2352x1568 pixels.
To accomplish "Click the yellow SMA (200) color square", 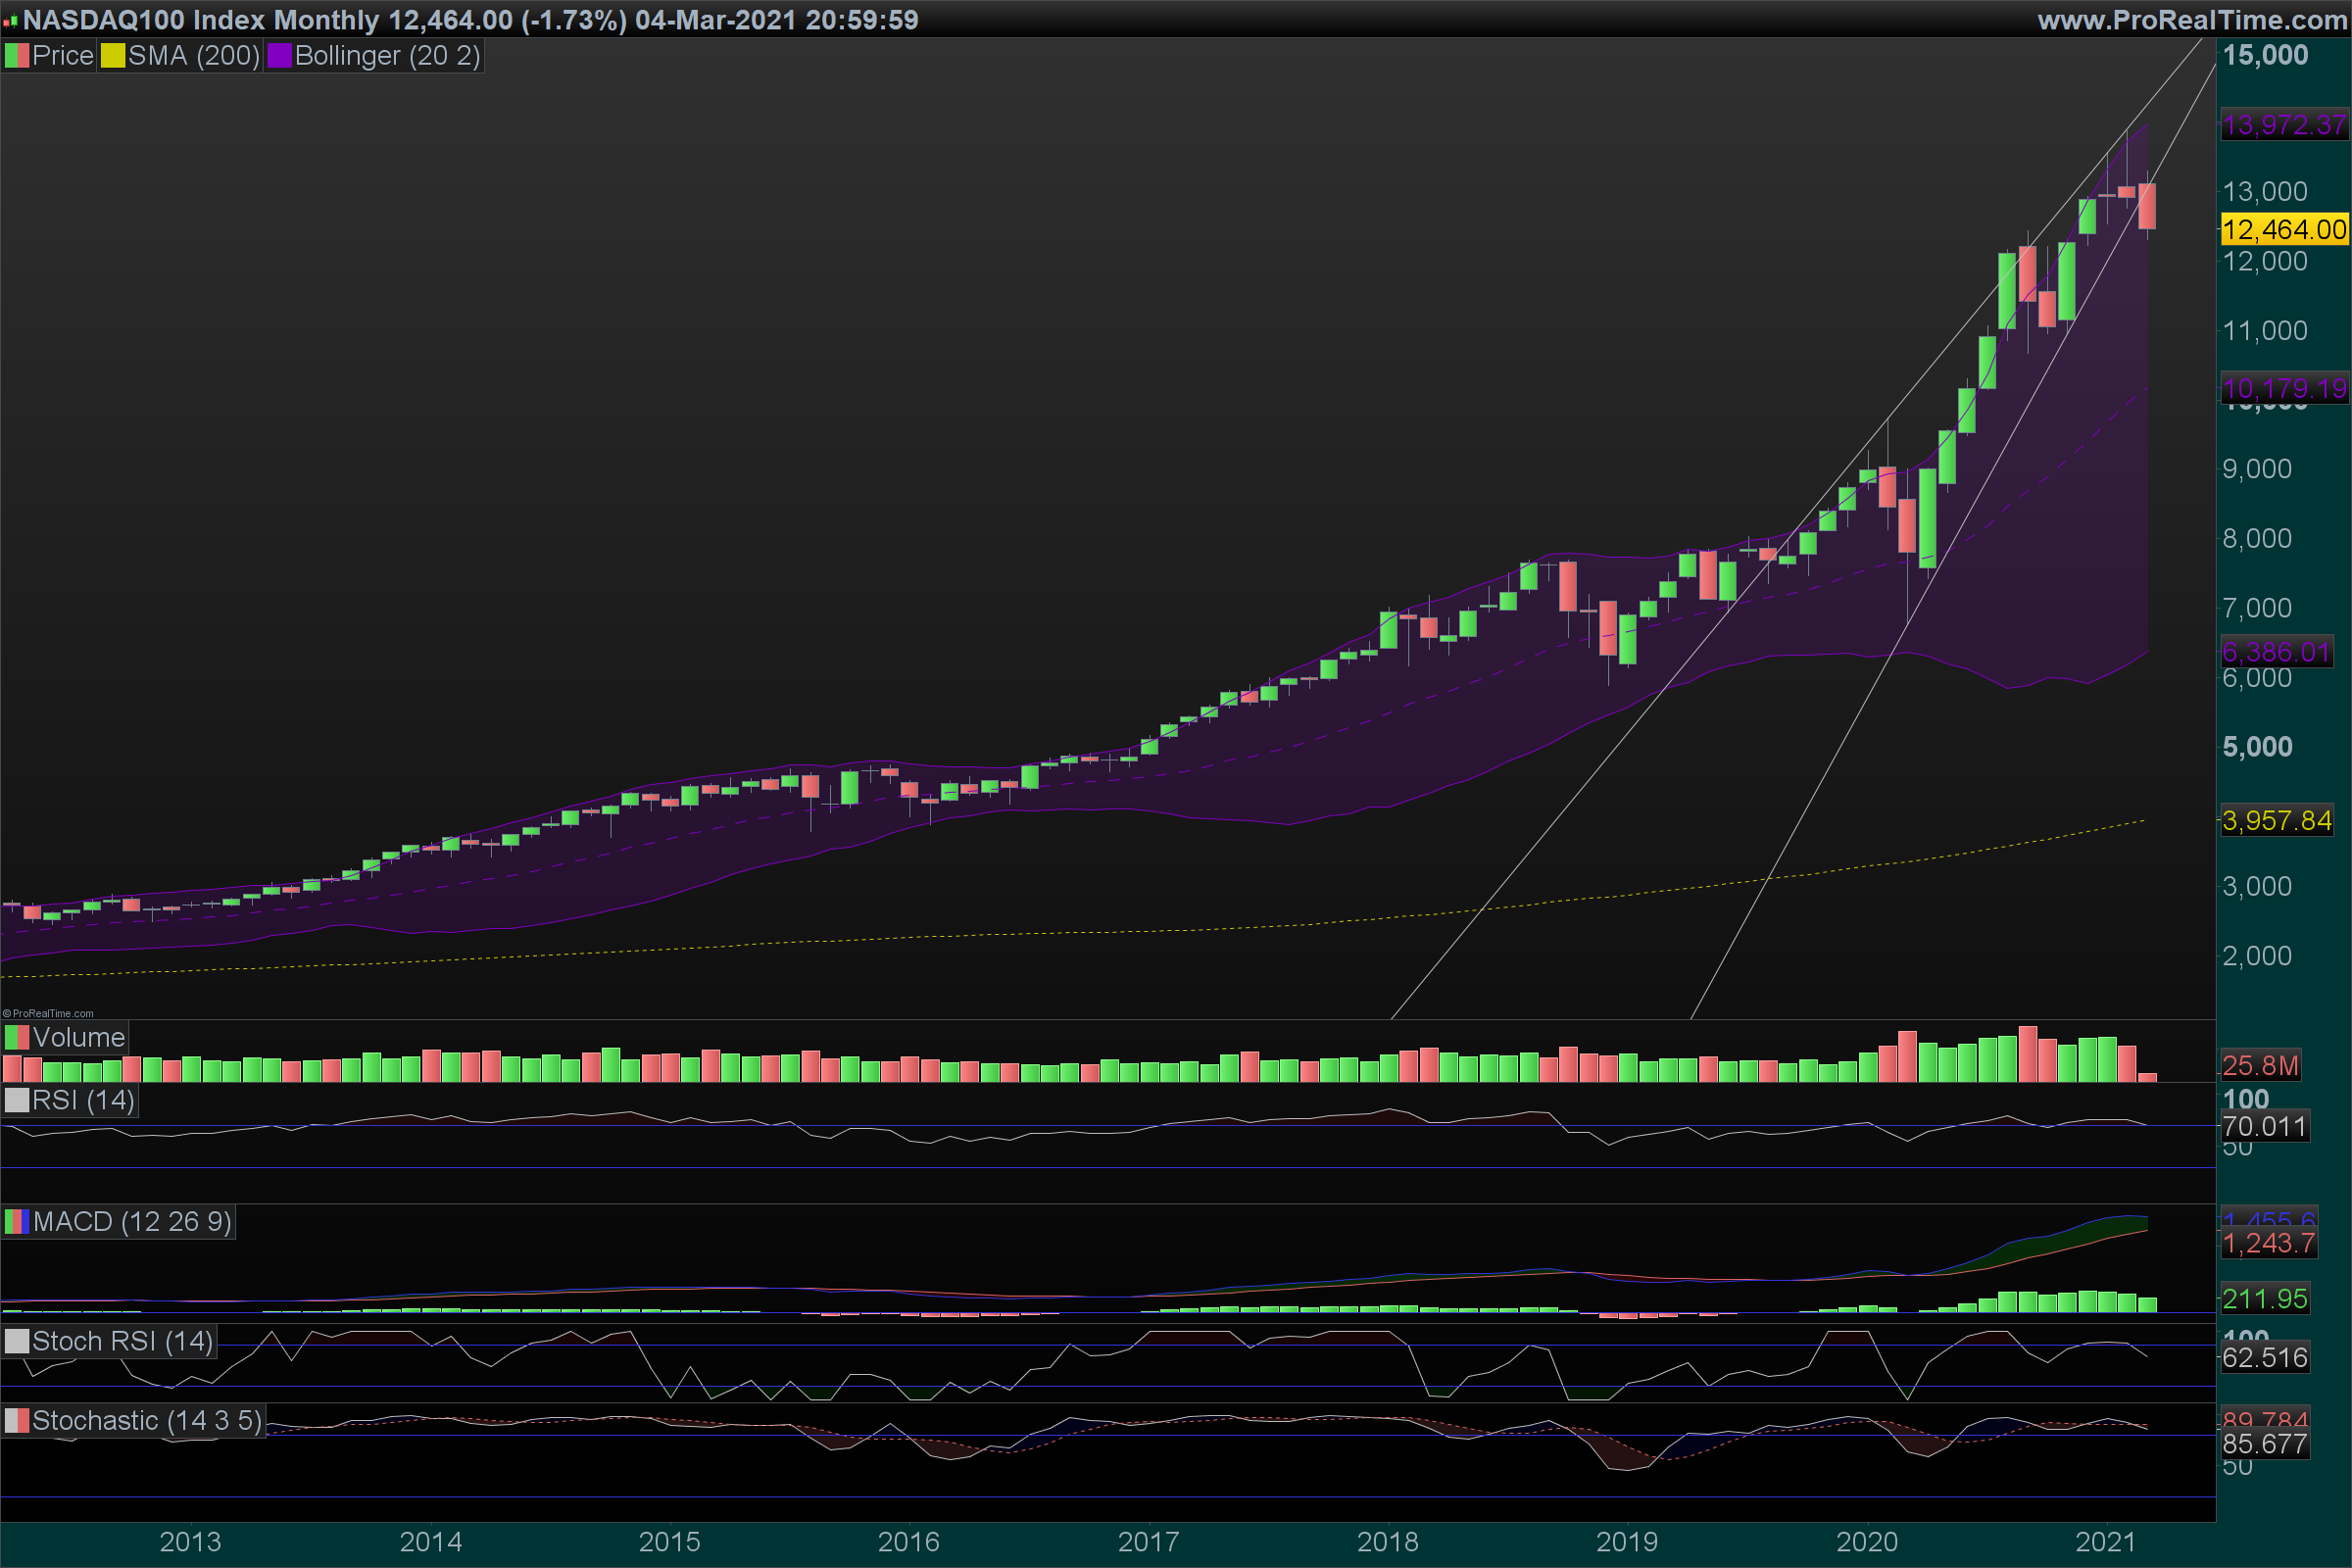I will coord(113,56).
